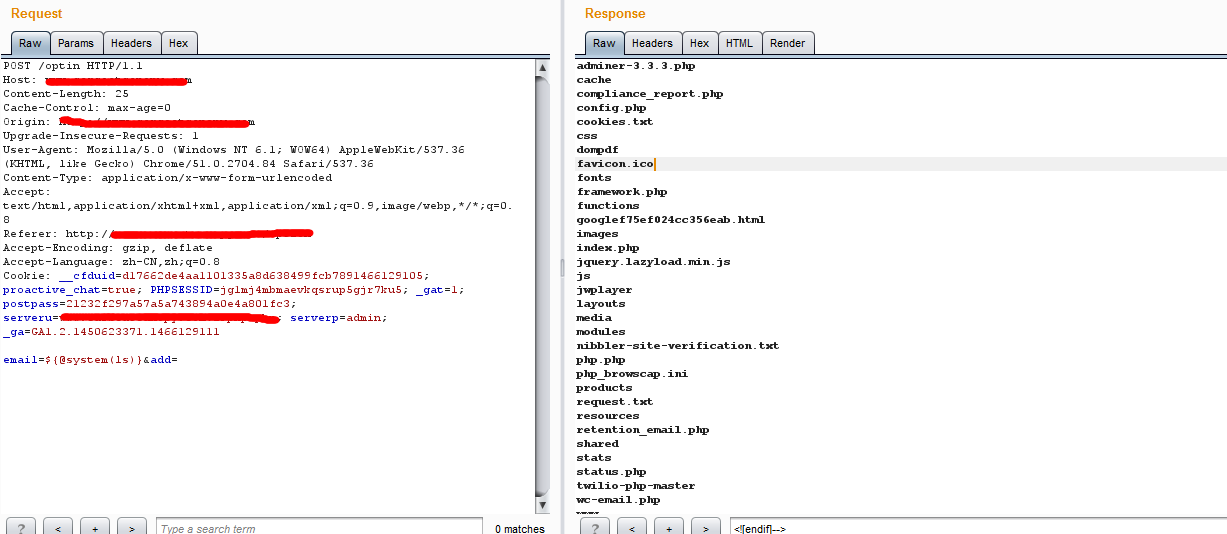
Task: Click the Content-Type form-urlencoded line
Action: click(168, 178)
